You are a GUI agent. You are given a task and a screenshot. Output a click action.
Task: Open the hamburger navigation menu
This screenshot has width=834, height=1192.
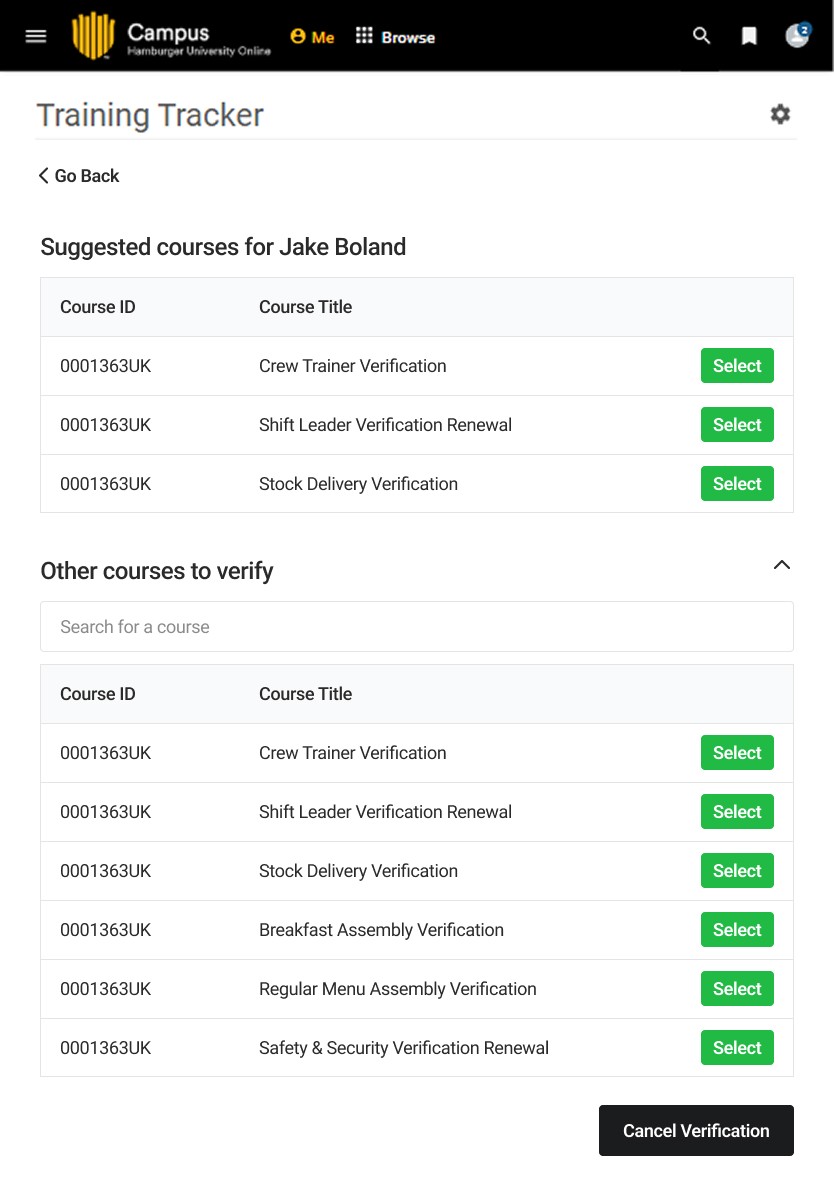(x=36, y=36)
